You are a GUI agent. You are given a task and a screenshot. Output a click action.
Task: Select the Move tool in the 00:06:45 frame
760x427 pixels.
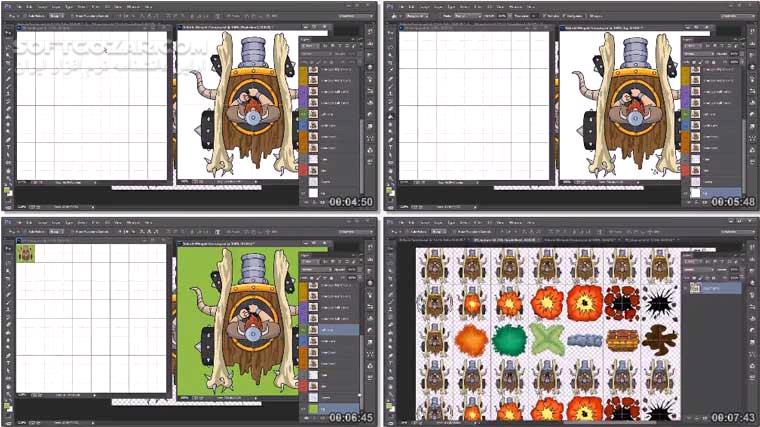click(x=8, y=249)
